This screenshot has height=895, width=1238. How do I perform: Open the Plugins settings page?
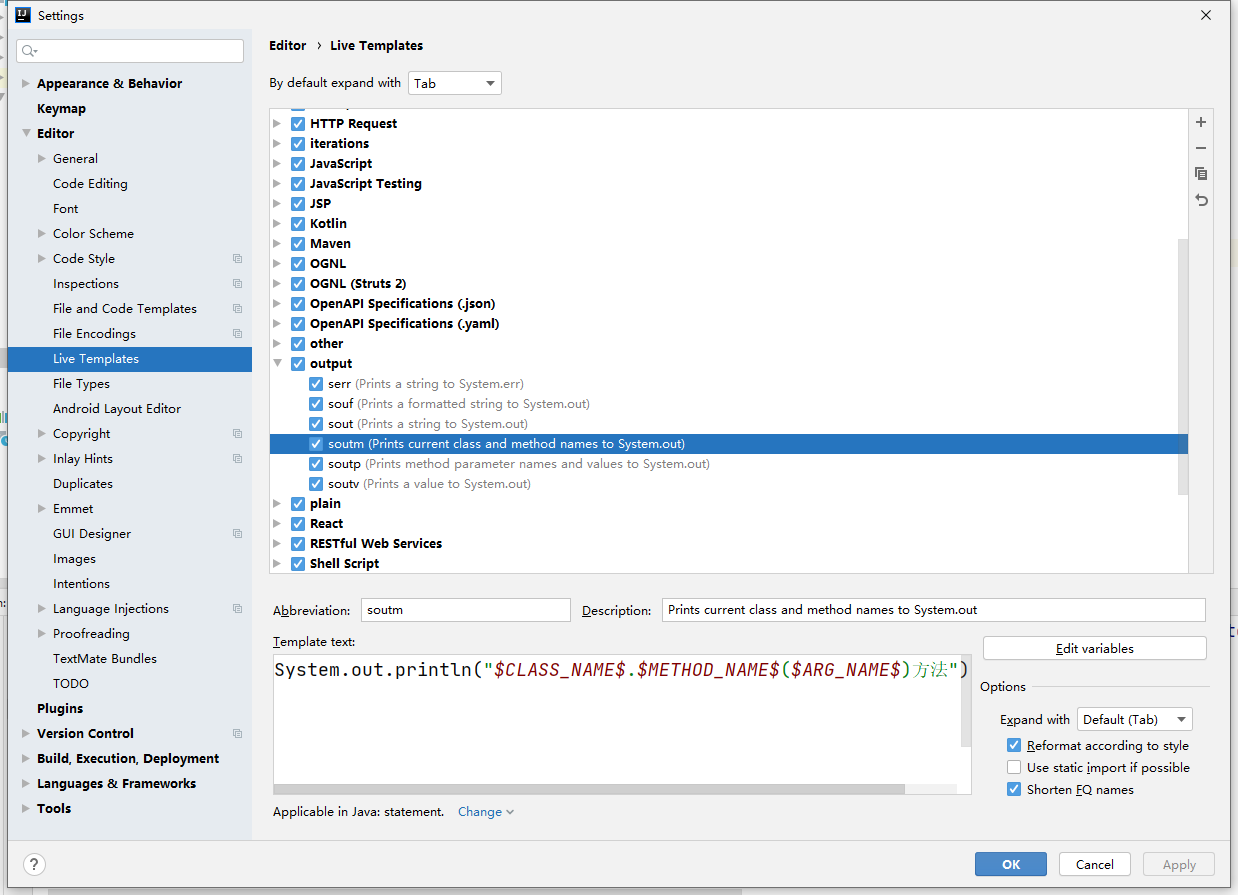[x=60, y=709]
